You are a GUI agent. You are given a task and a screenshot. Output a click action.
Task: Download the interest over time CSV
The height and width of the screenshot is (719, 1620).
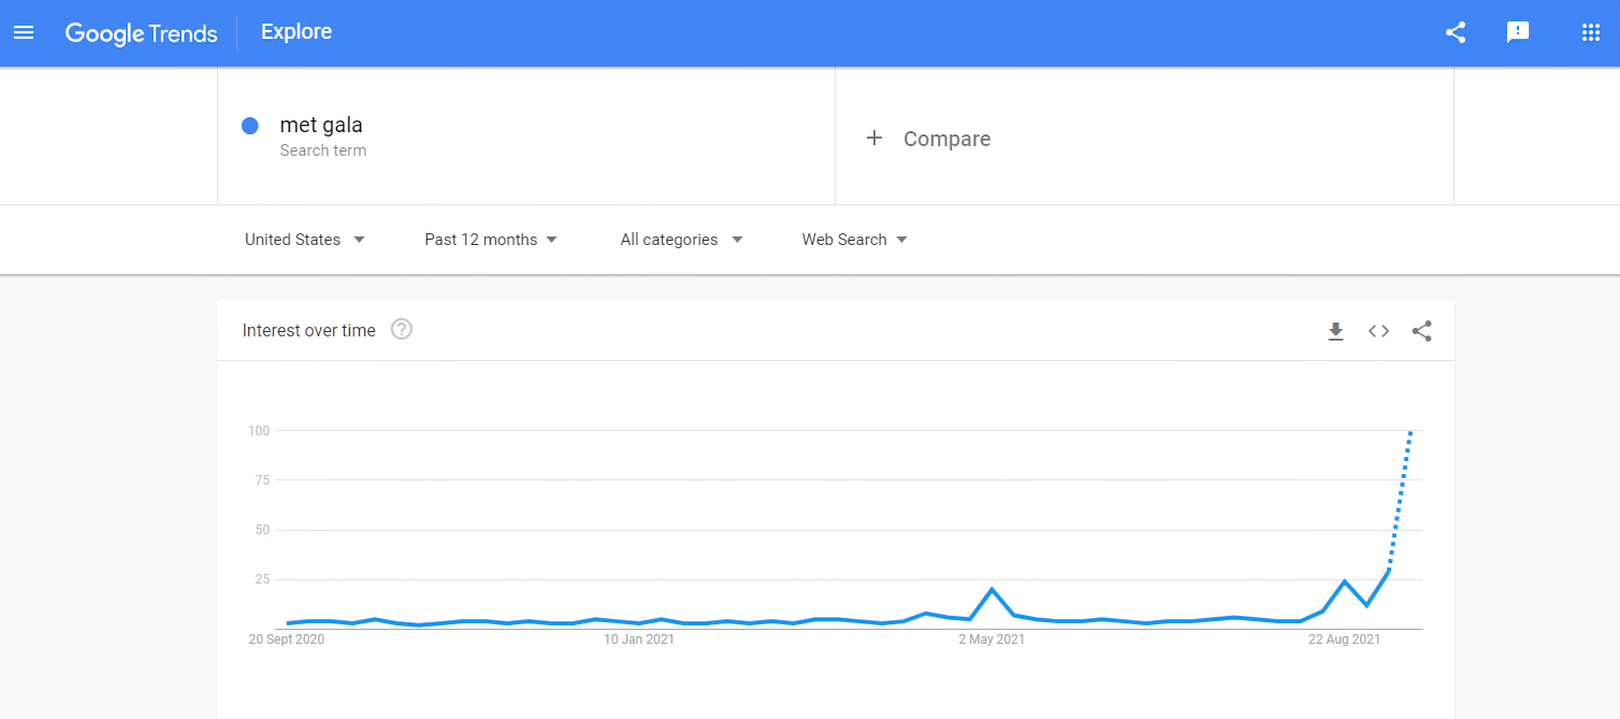pos(1335,331)
